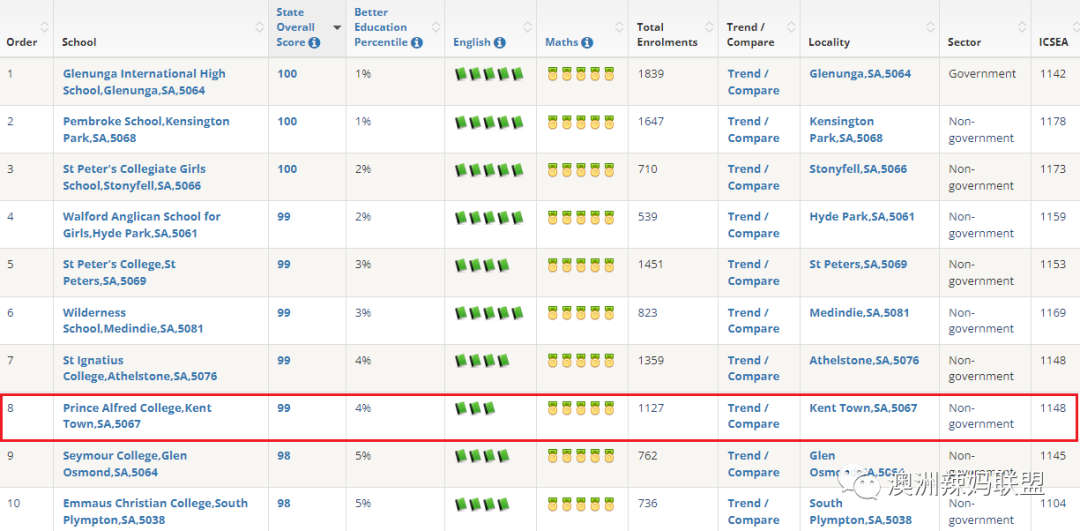Click info icon beside Better Education Percentile

[x=417, y=43]
